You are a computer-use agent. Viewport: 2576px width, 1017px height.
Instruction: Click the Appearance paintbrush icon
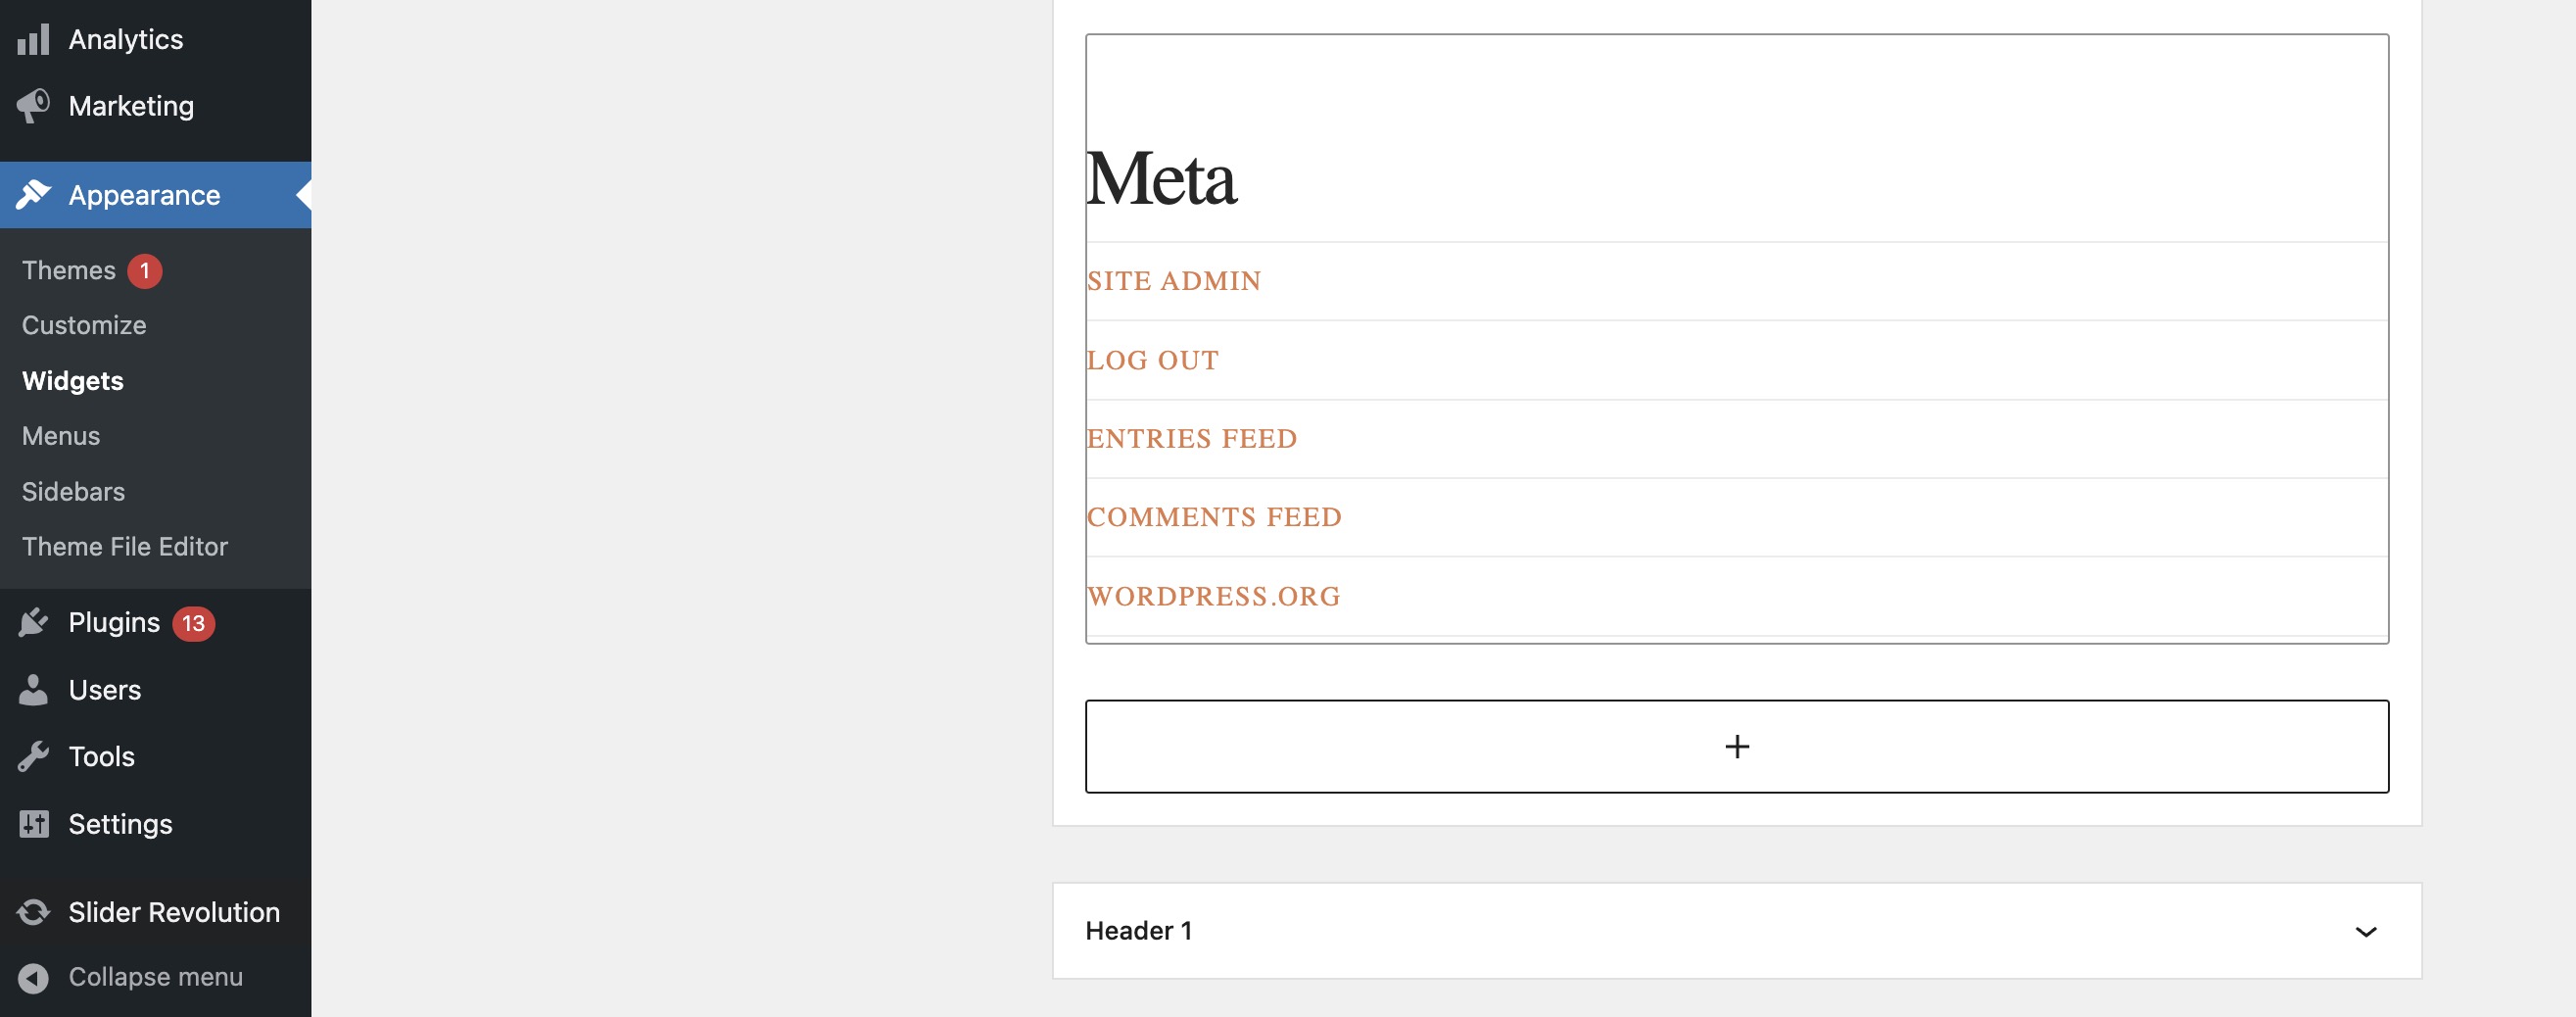click(33, 195)
